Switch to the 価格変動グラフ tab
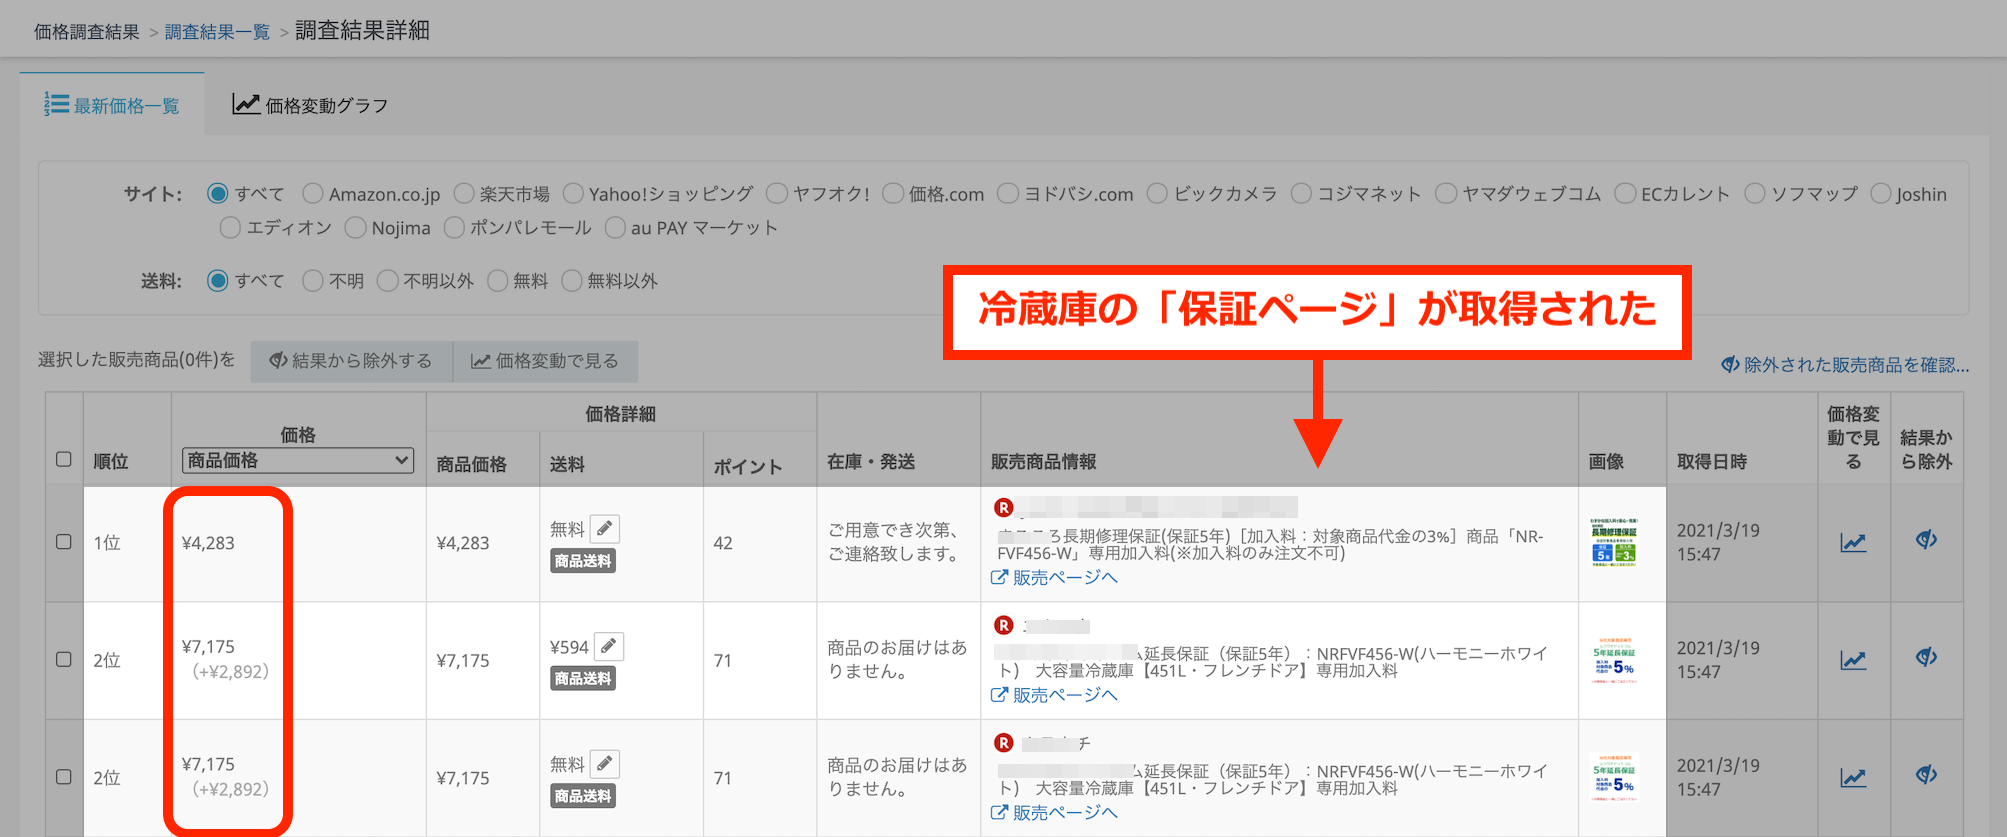Viewport: 2007px width, 837px height. (x=311, y=105)
